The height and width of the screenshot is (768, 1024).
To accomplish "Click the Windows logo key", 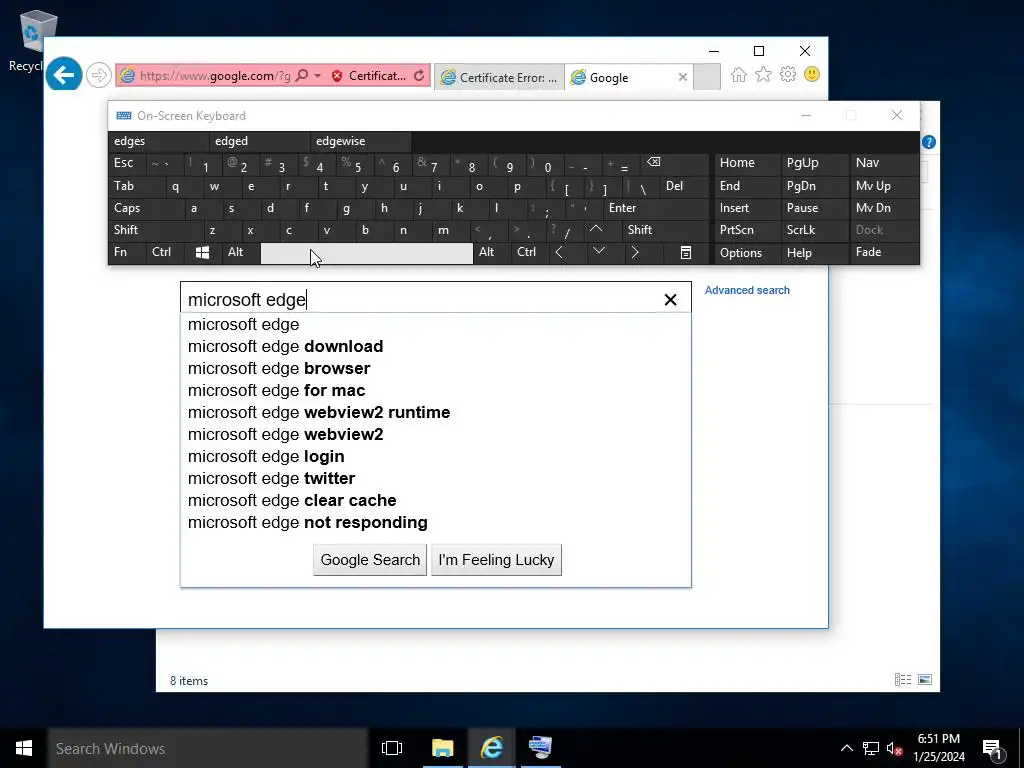I will (x=202, y=253).
